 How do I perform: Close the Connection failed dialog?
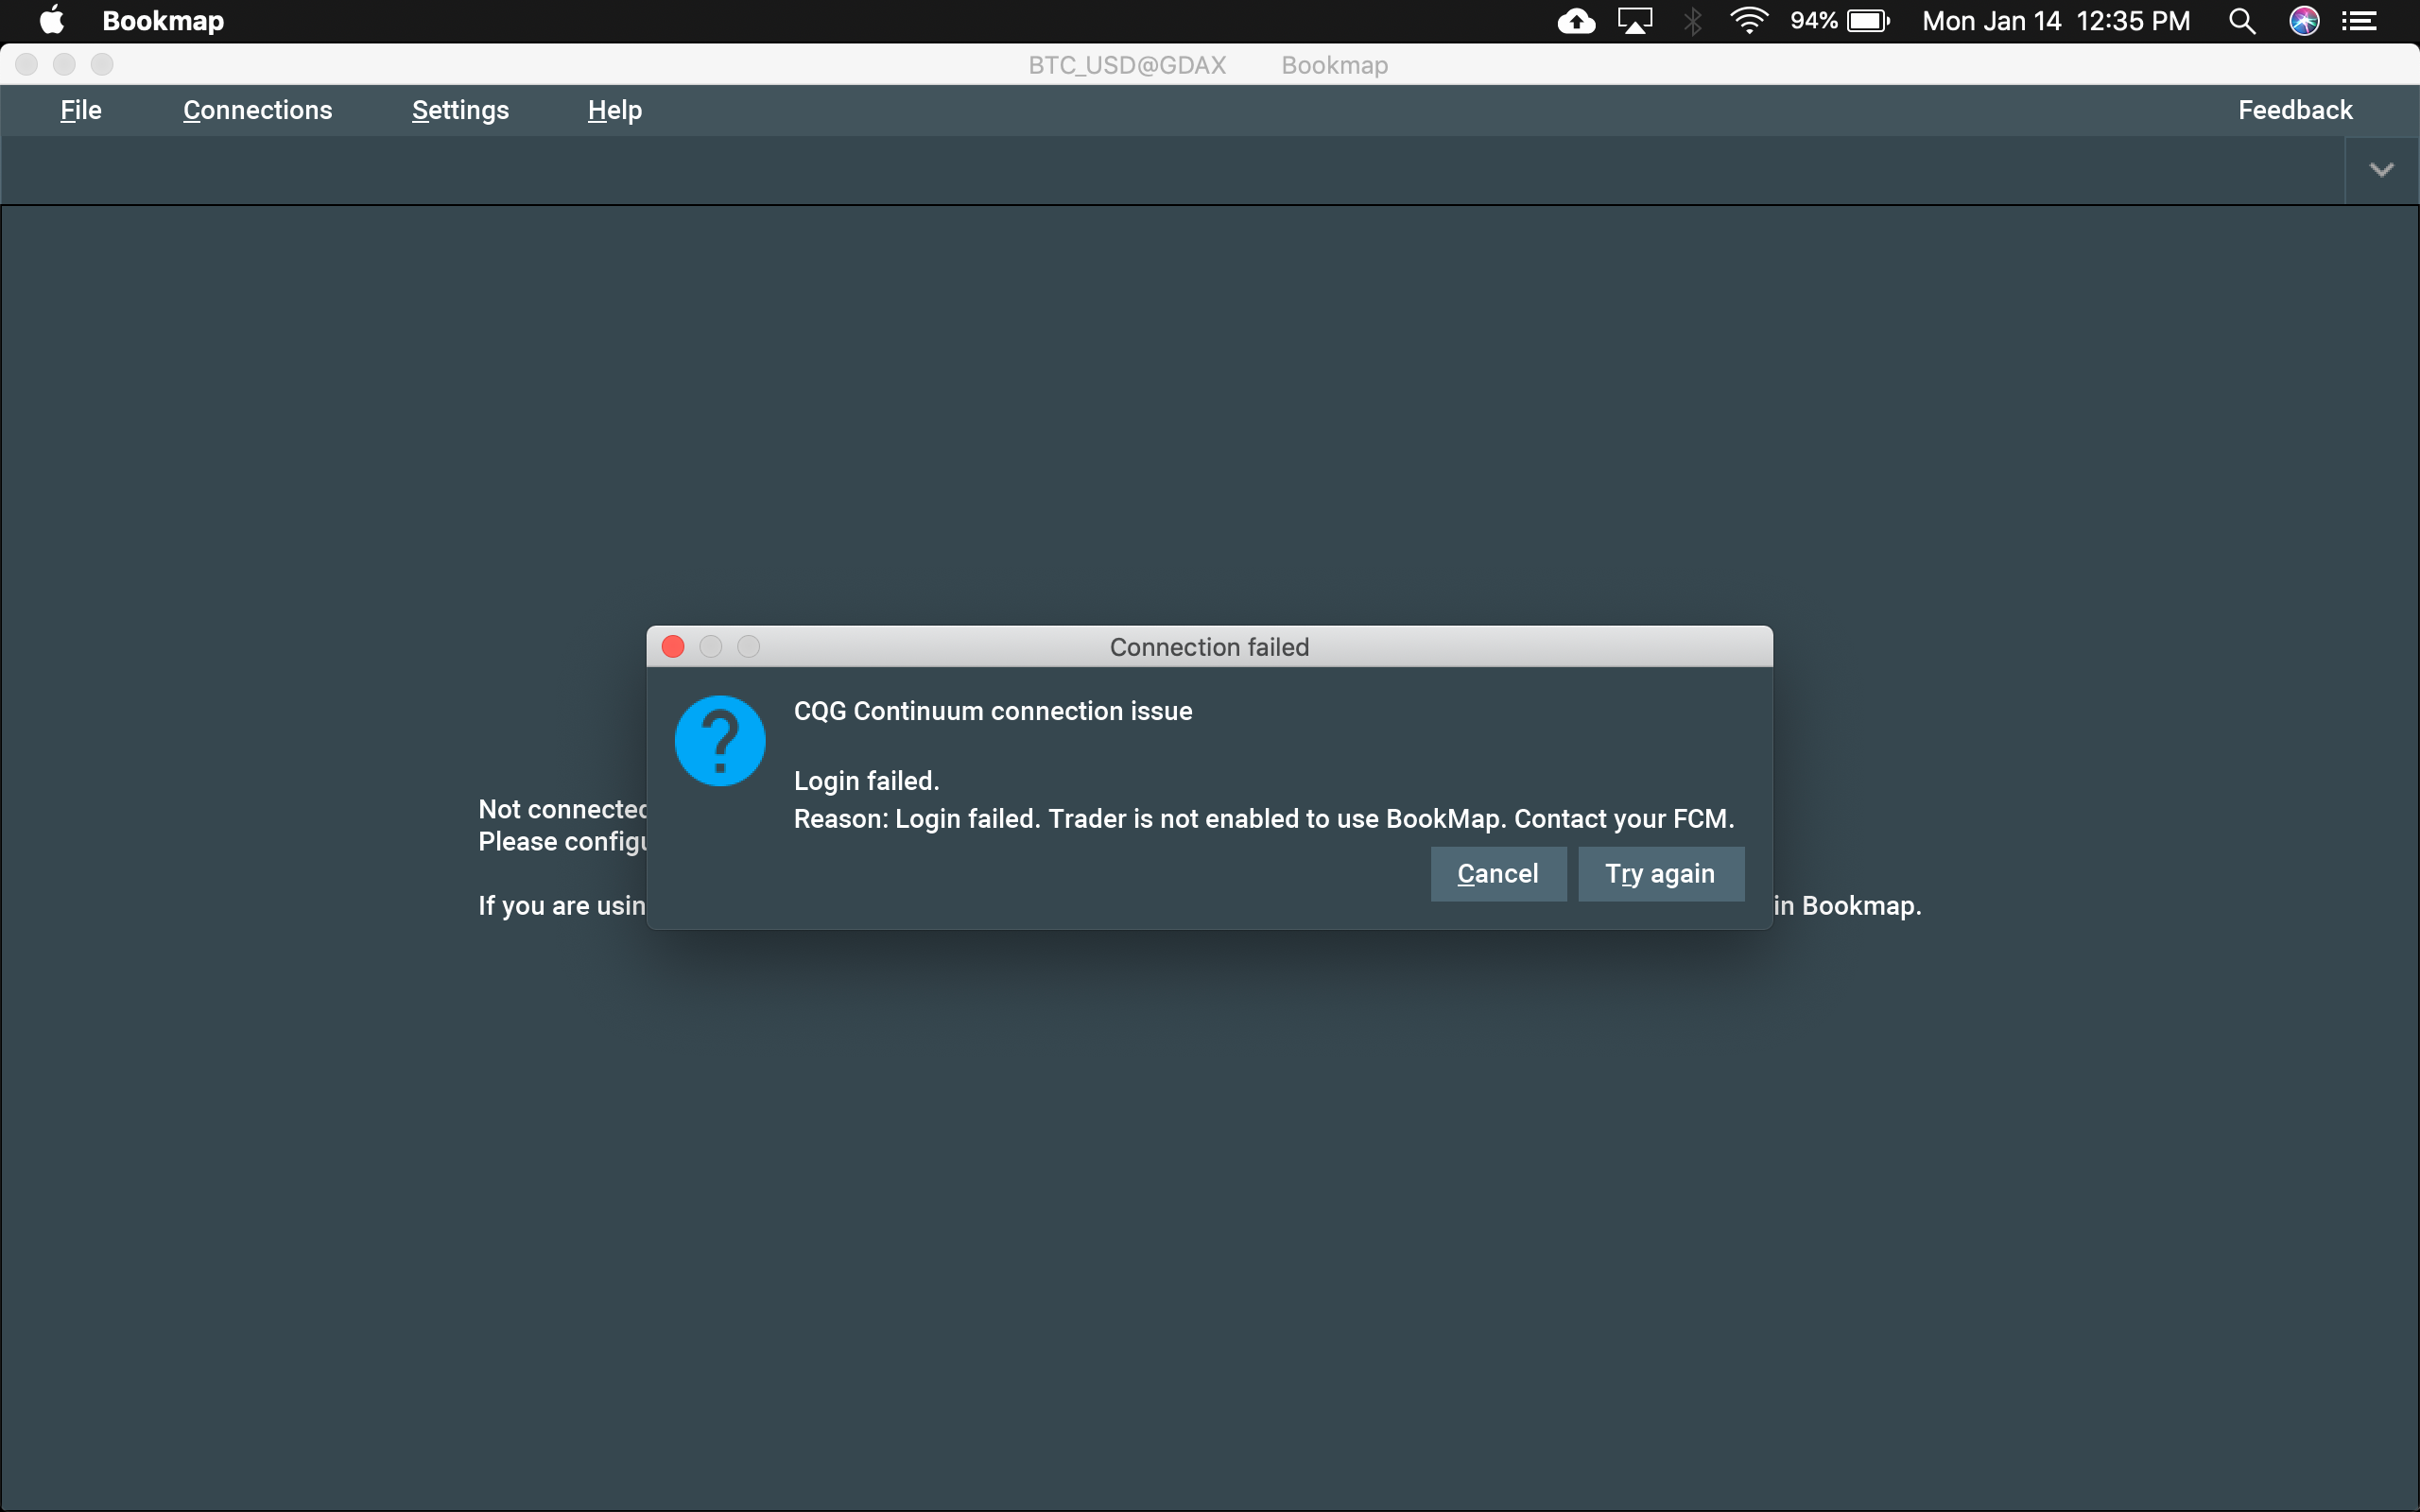673,647
